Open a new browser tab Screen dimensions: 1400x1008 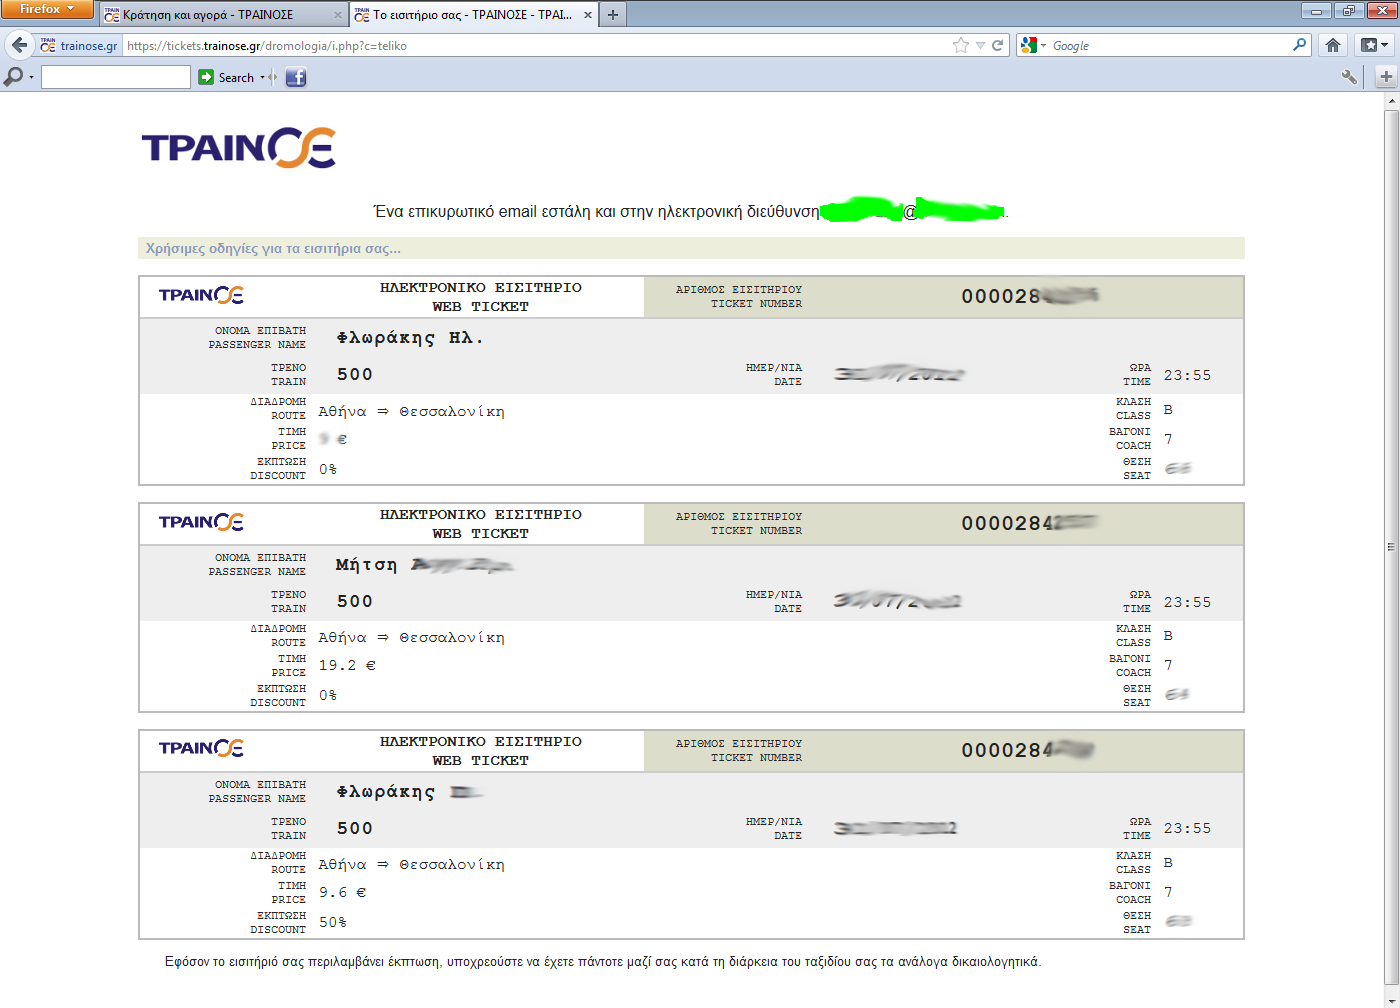click(x=613, y=15)
